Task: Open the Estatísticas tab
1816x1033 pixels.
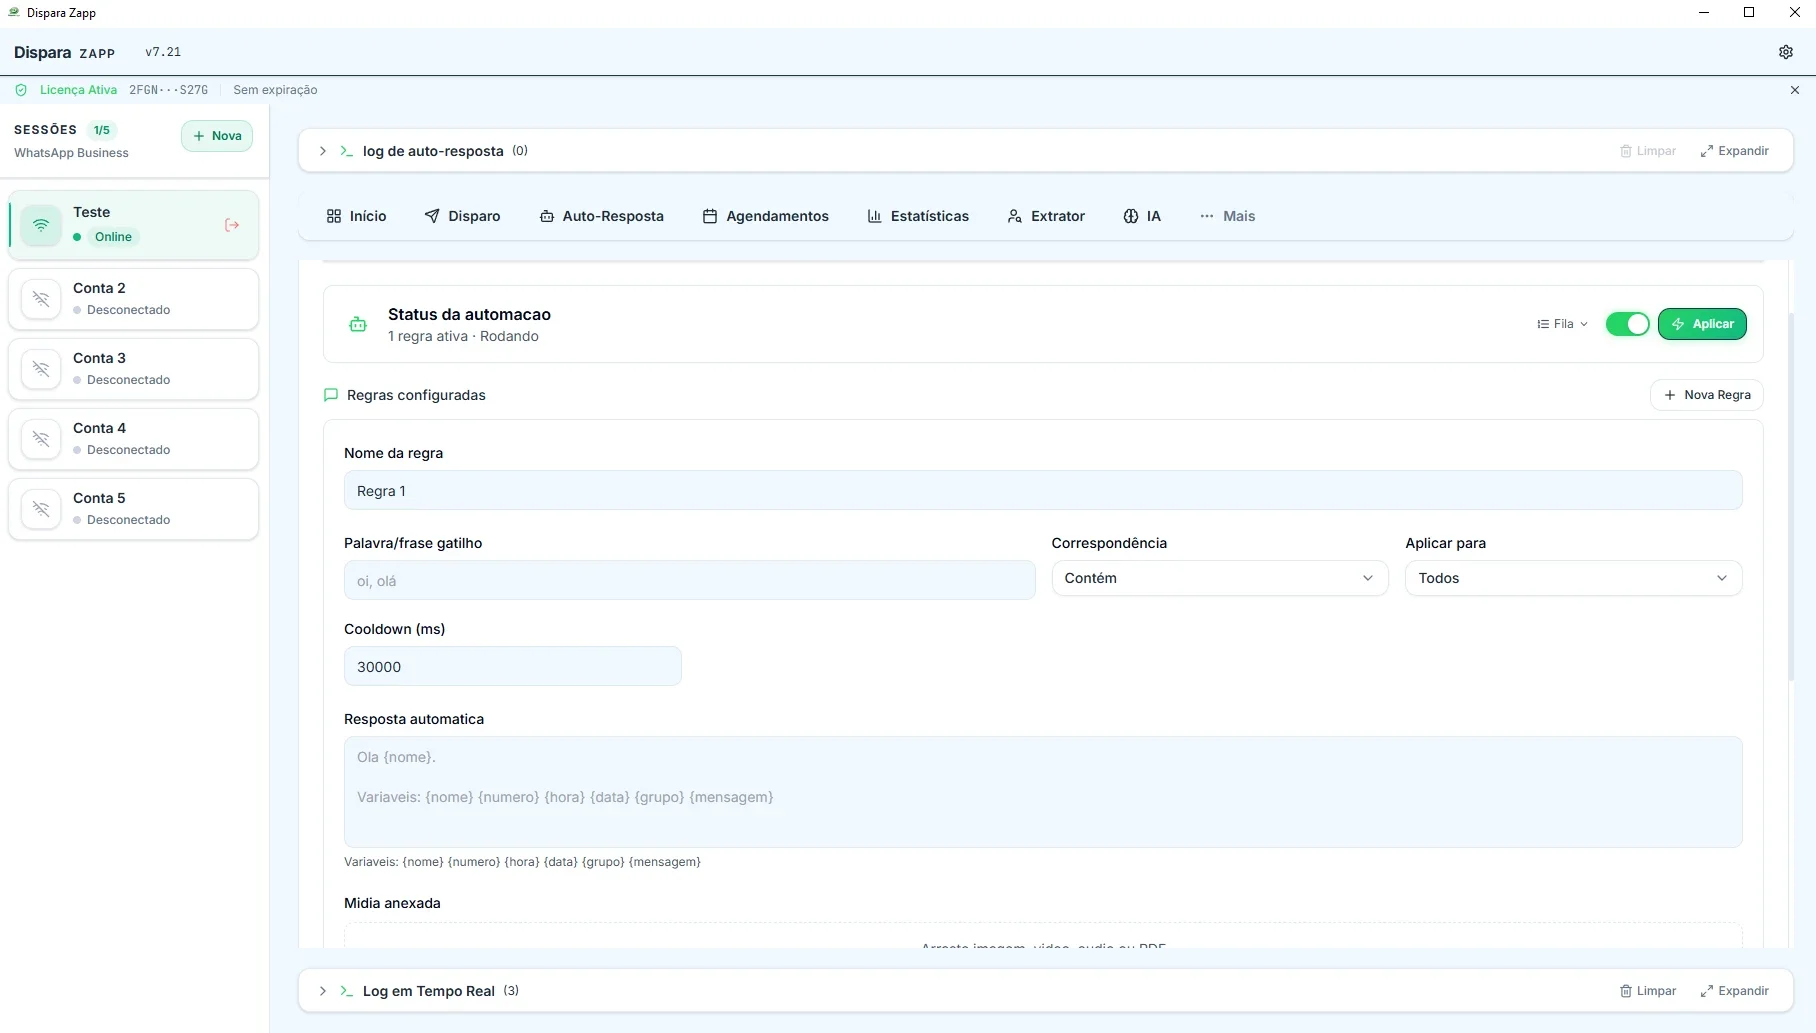Action: [x=918, y=216]
